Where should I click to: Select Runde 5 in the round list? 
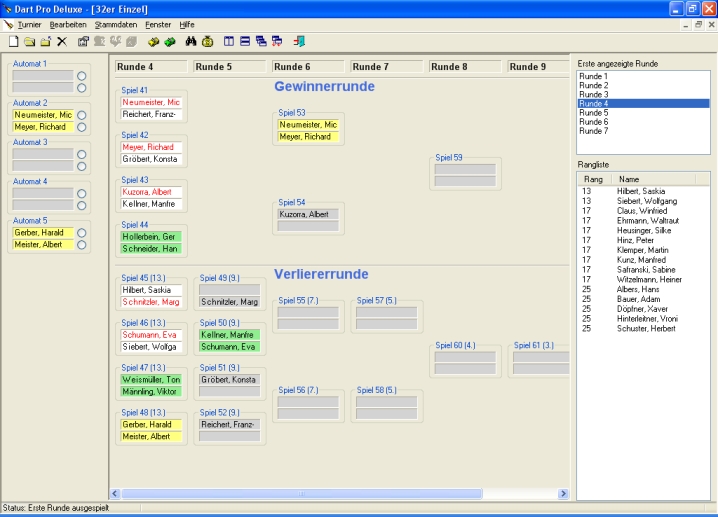pos(593,113)
